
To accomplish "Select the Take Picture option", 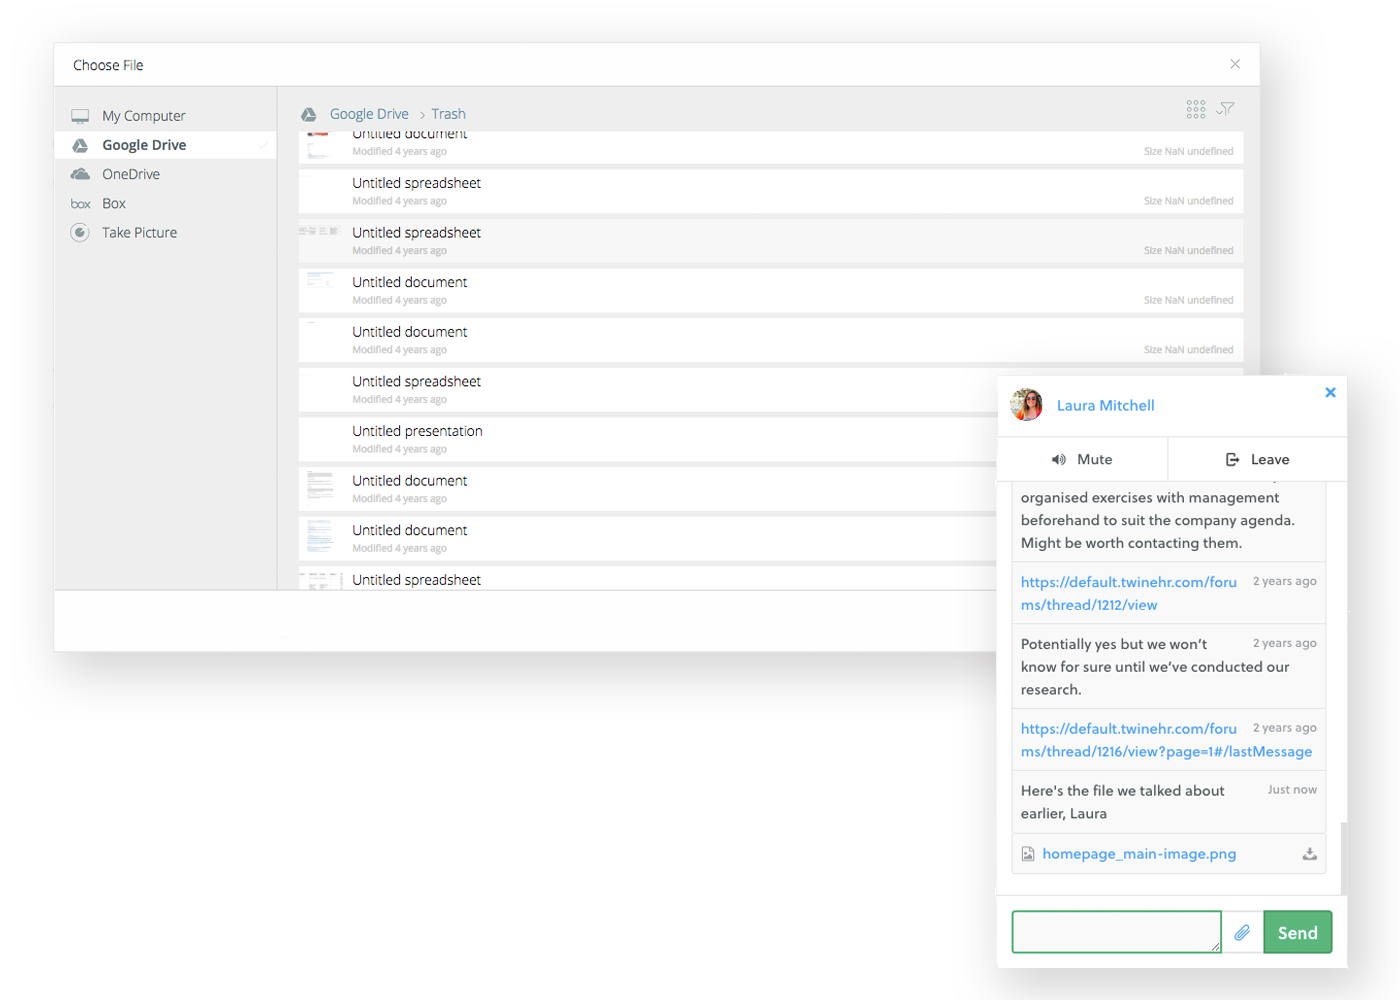I will point(139,233).
